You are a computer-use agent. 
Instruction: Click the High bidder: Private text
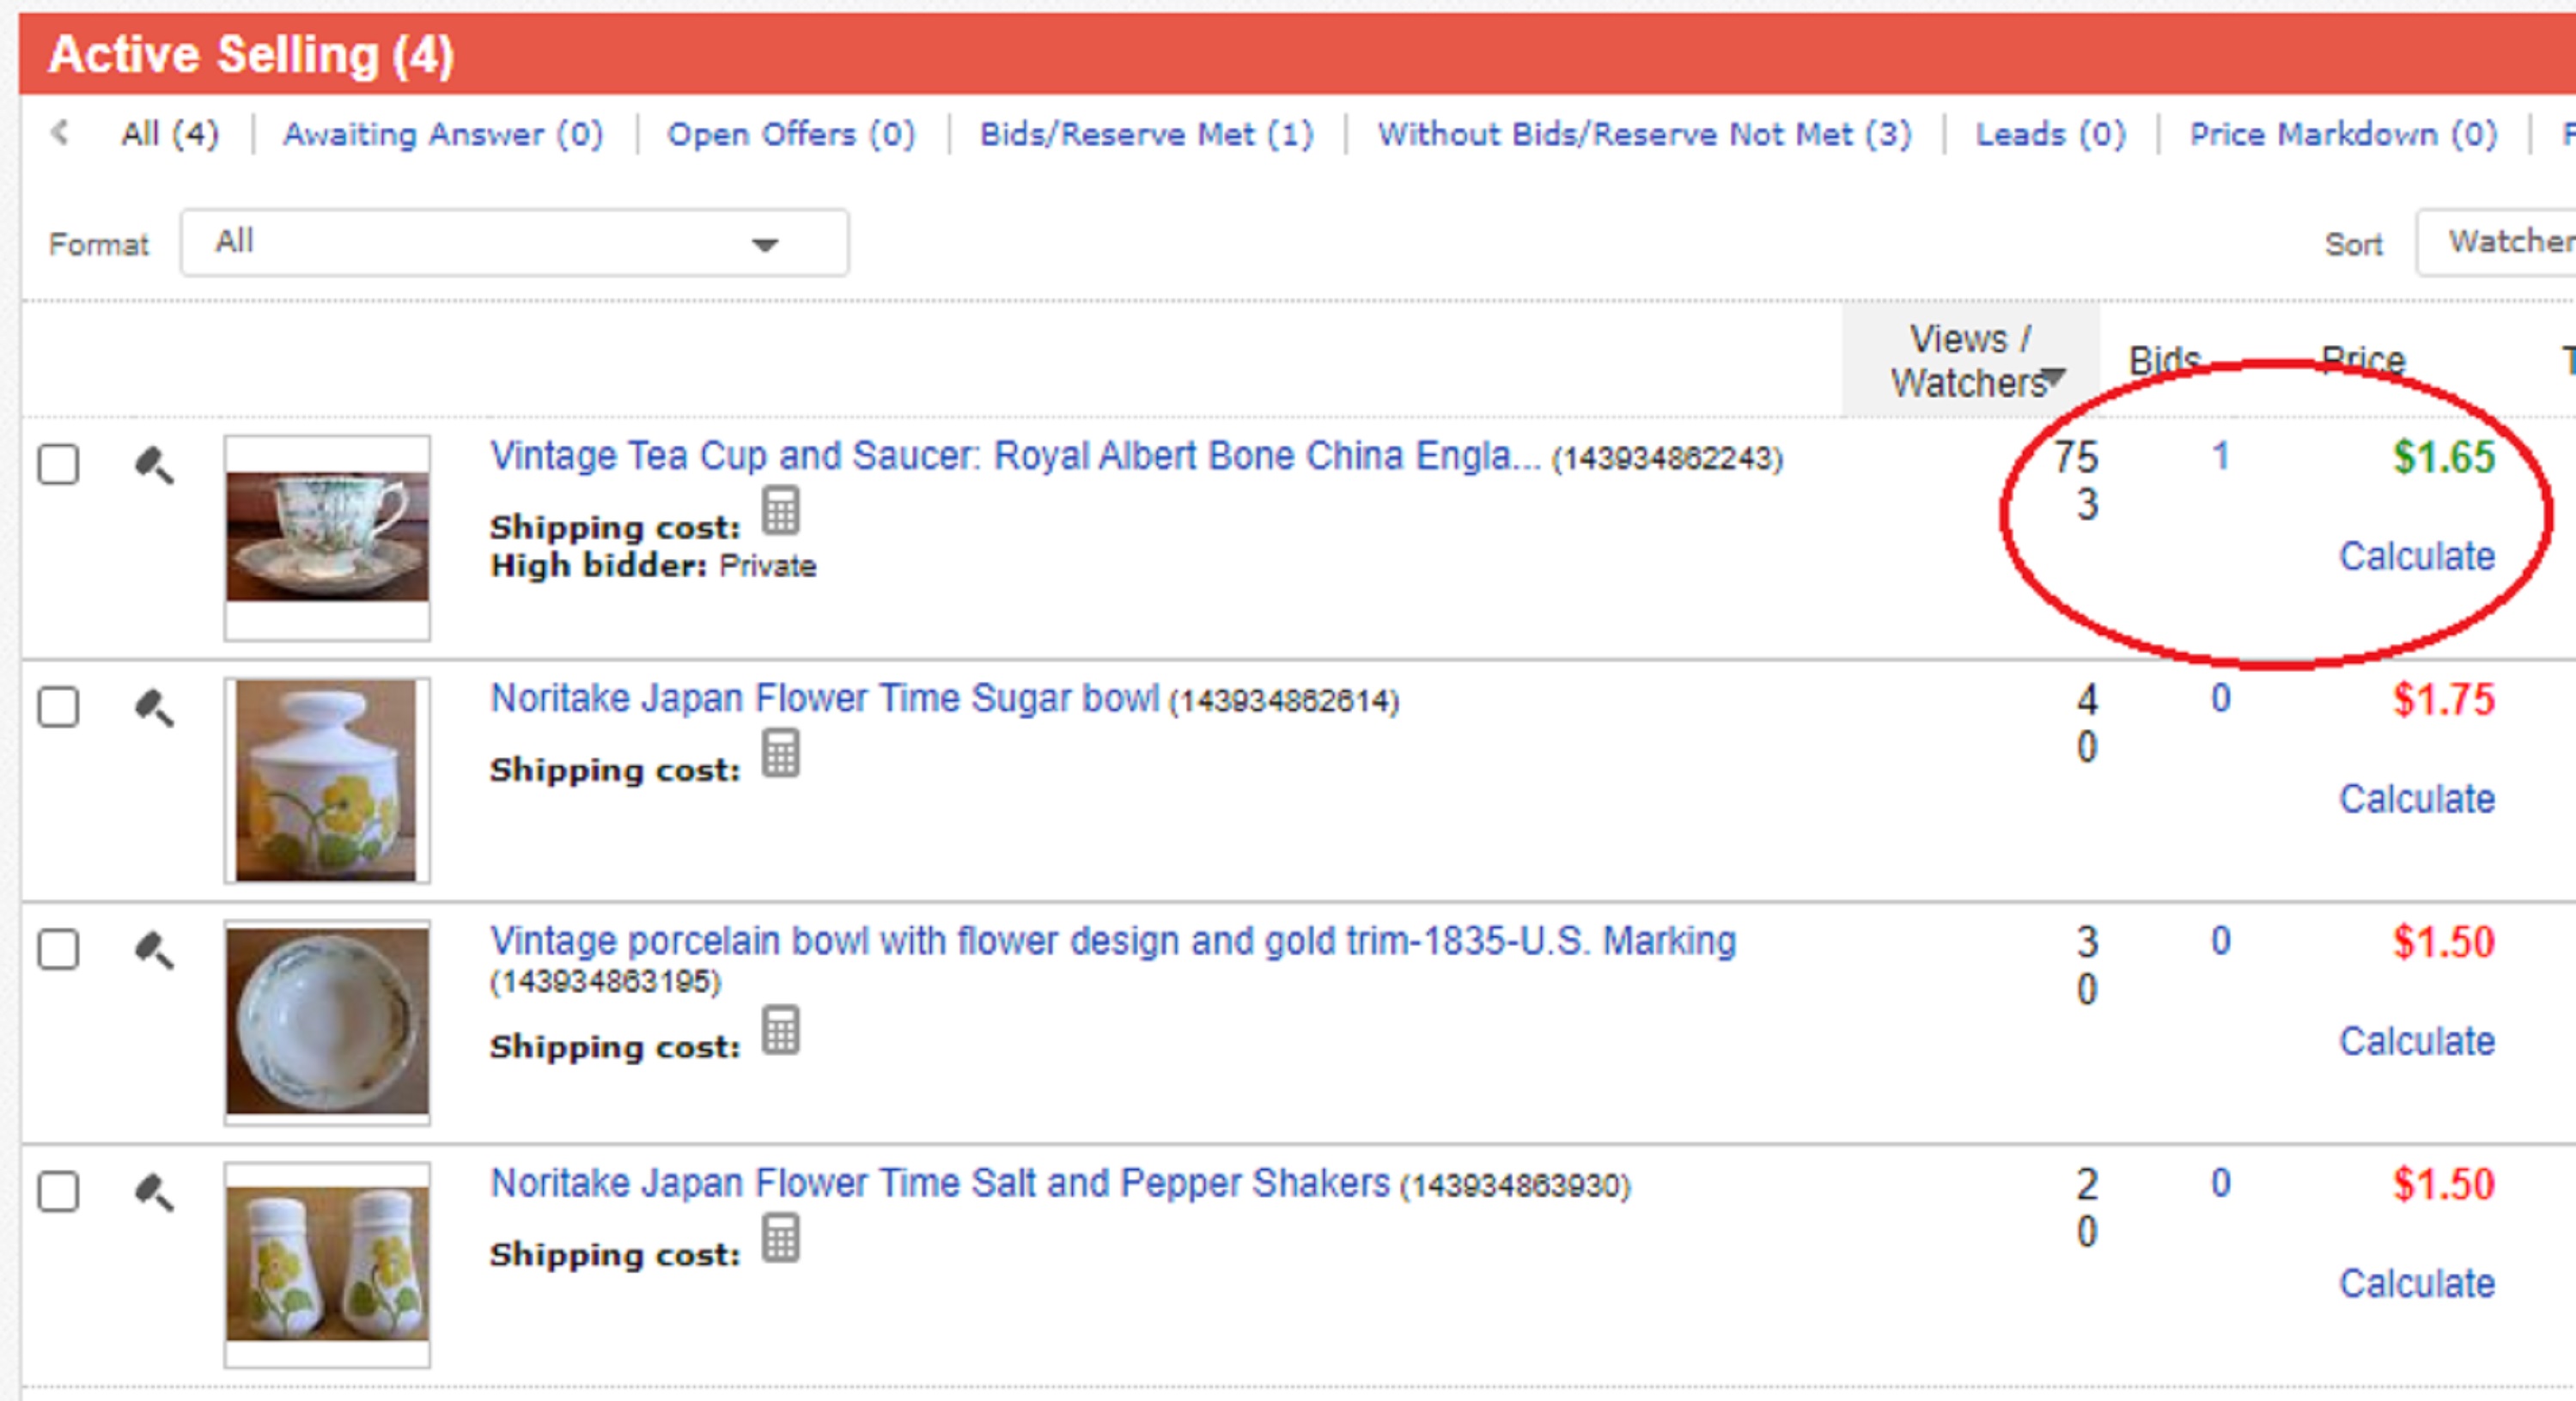click(x=653, y=566)
